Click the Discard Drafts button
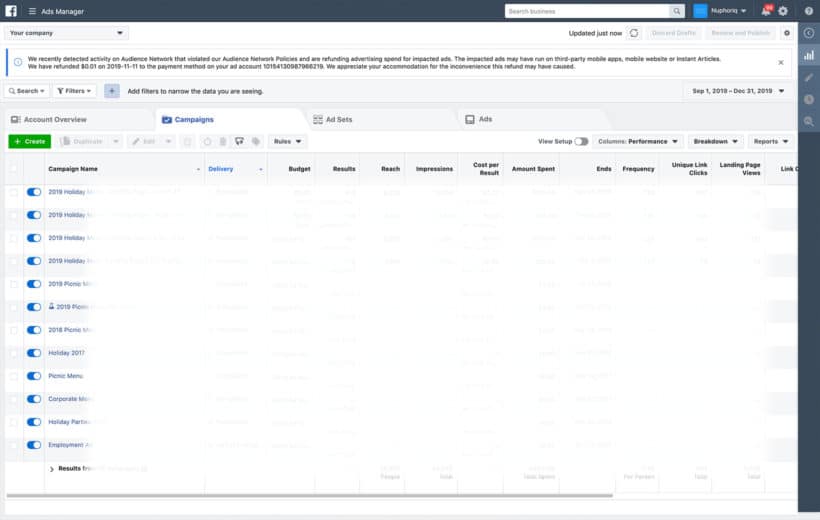The width and height of the screenshot is (820, 520). tap(674, 33)
